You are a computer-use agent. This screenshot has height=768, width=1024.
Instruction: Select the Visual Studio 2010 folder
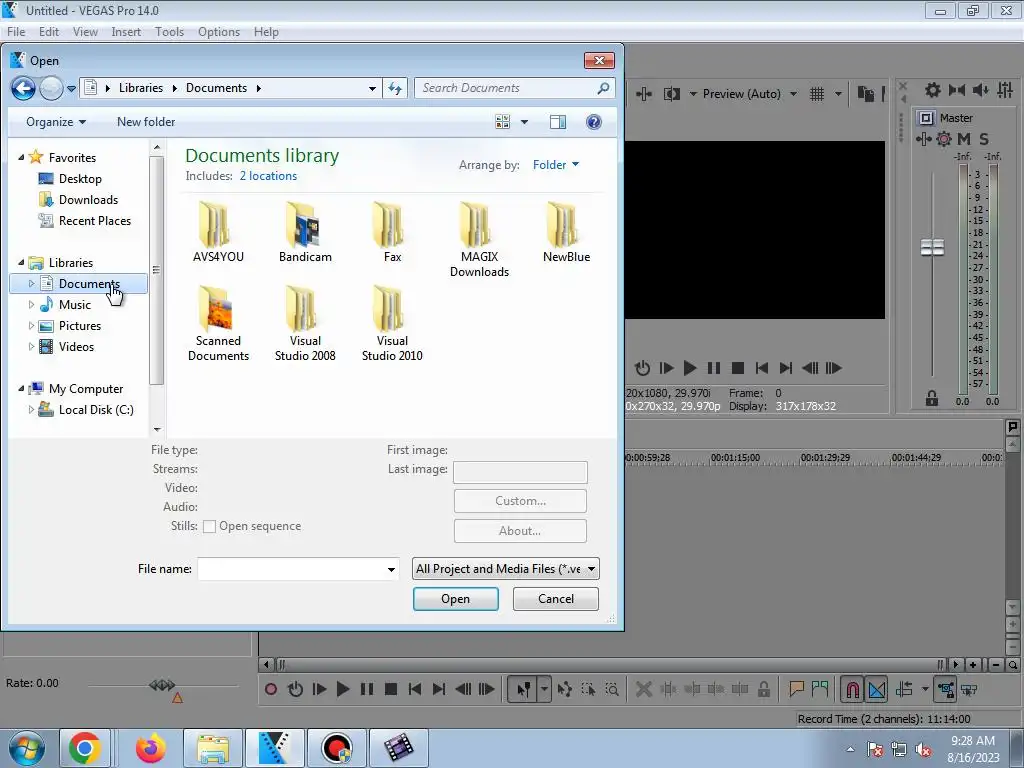point(392,323)
